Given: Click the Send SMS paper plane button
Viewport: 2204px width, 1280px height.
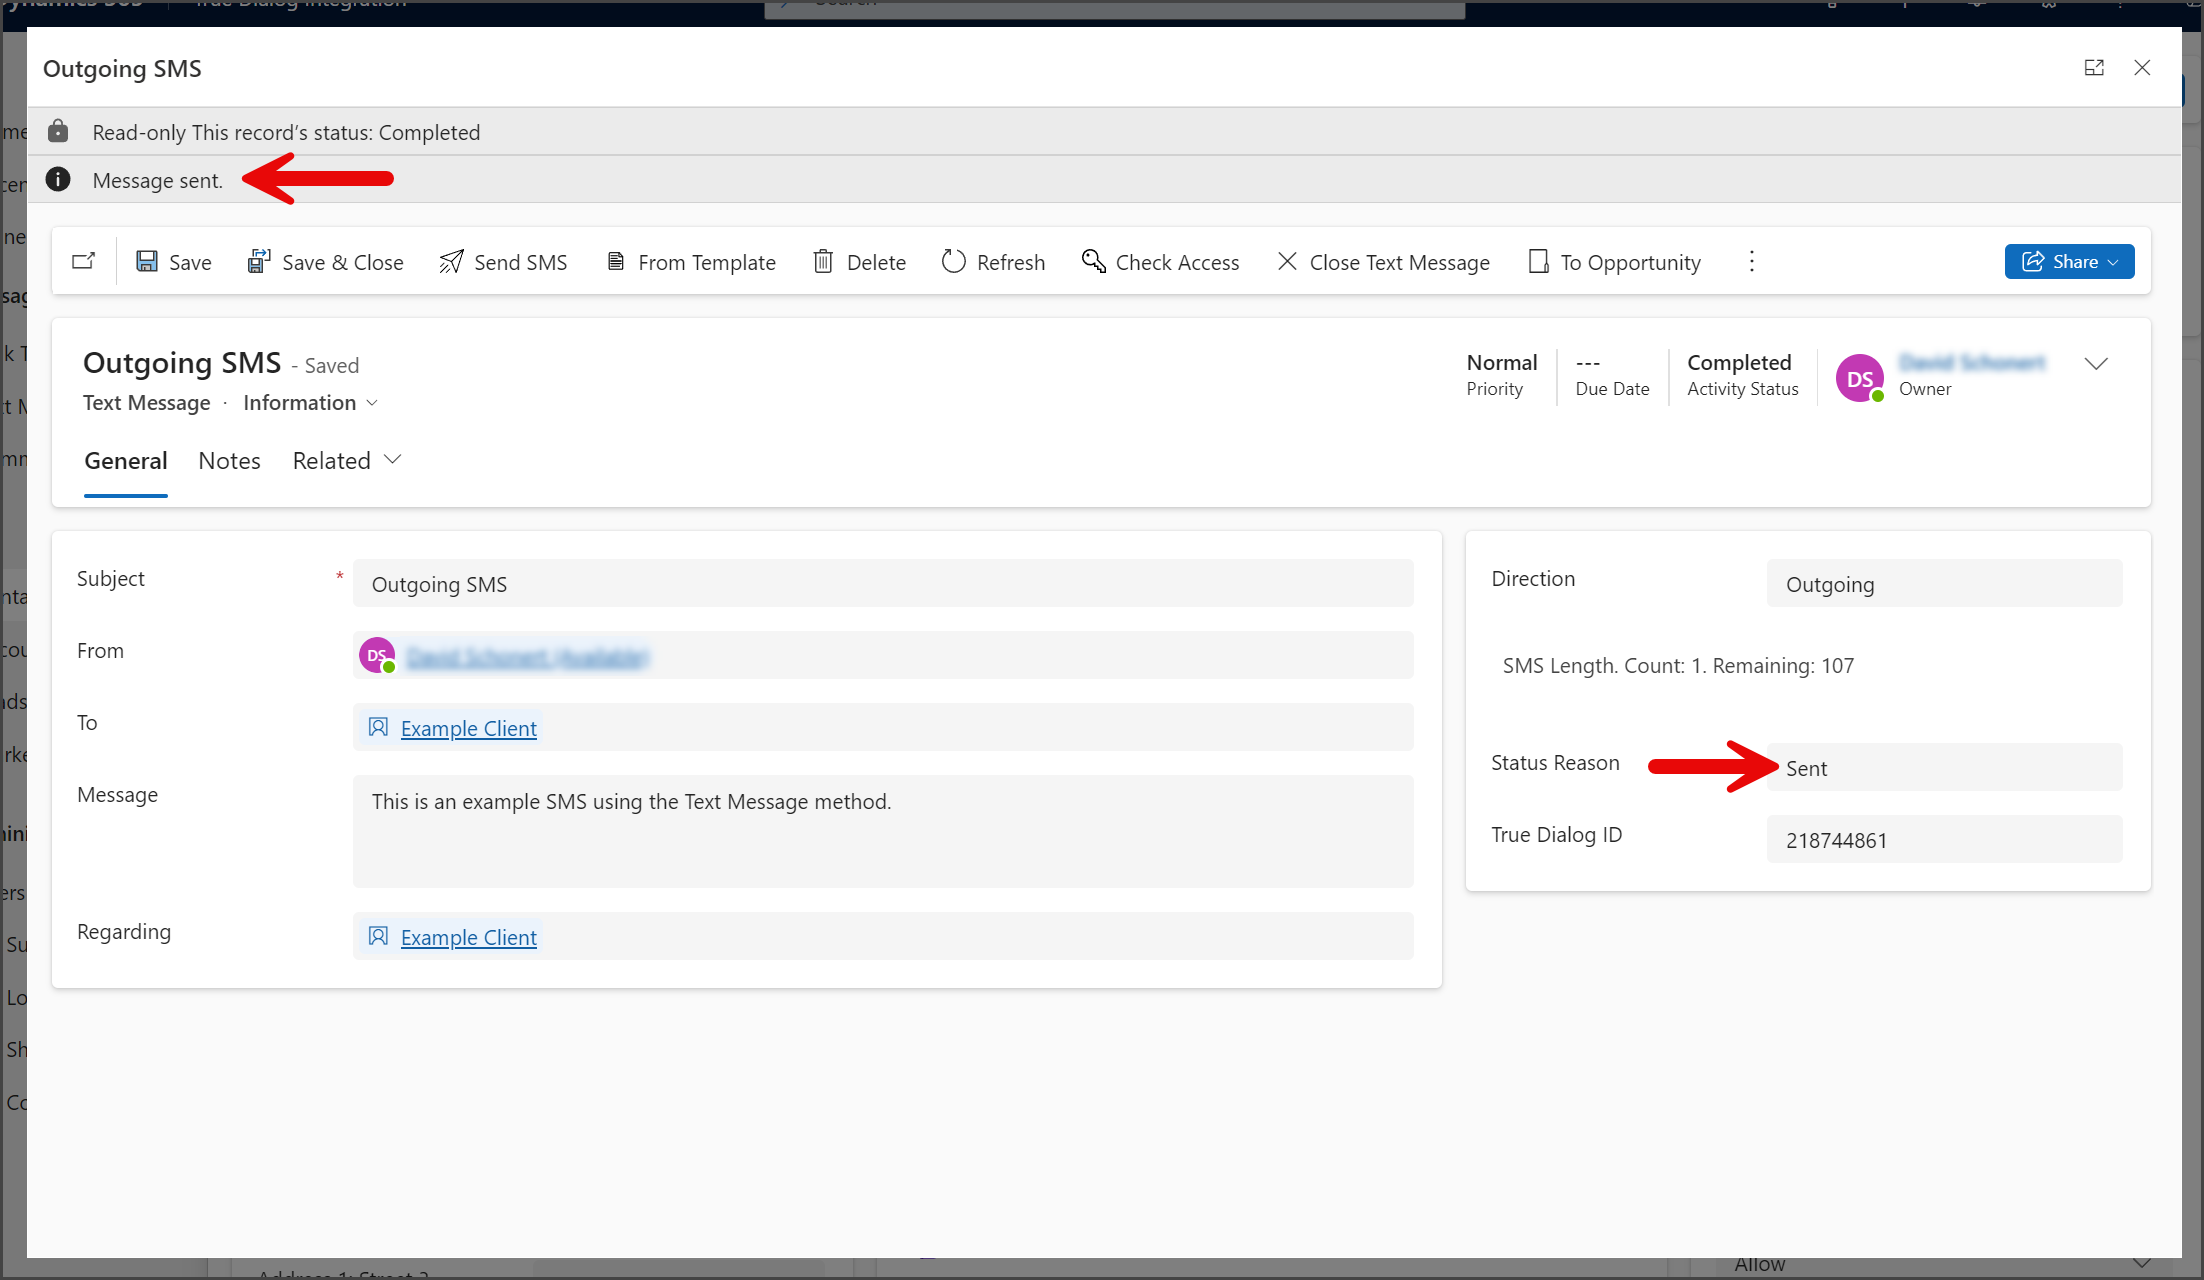Looking at the screenshot, I should pos(503,262).
